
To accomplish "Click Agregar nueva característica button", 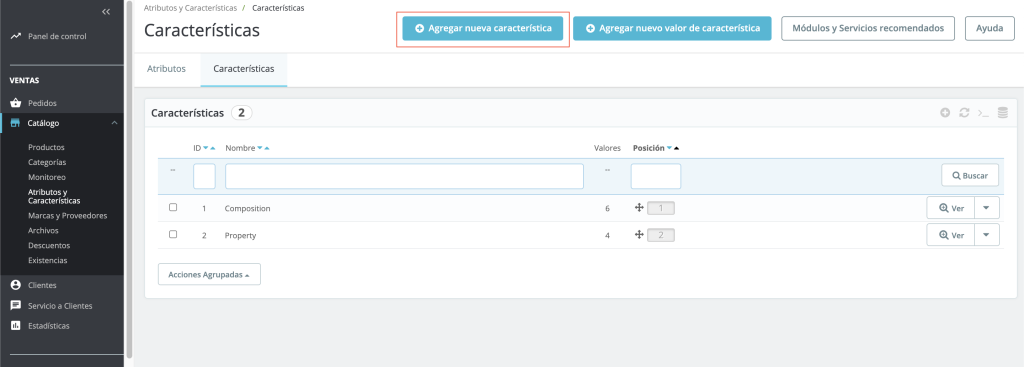I will pyautogui.click(x=483, y=29).
